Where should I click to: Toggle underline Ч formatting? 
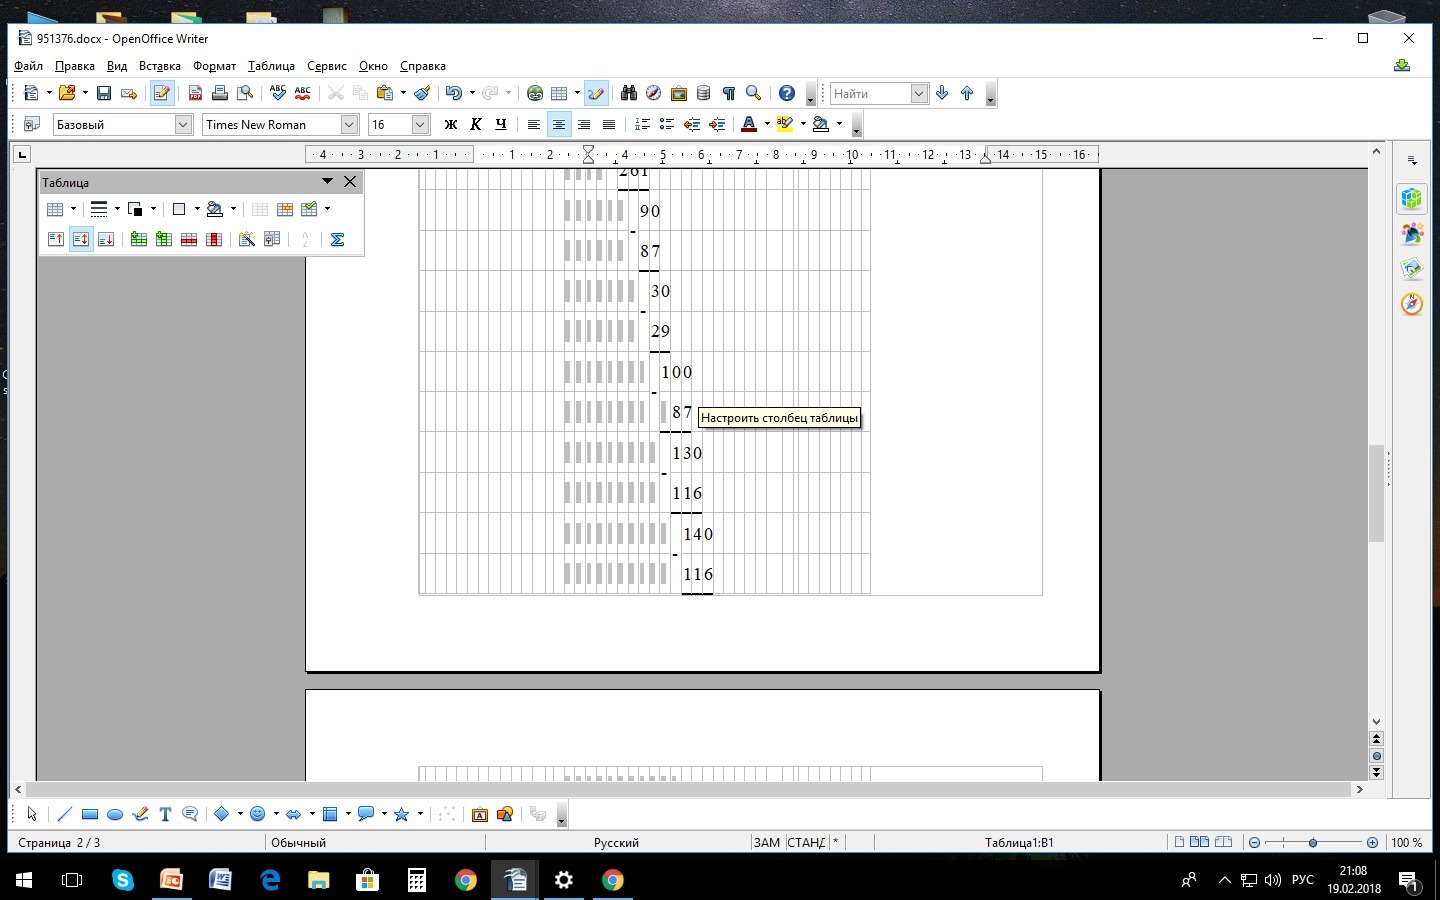501,124
